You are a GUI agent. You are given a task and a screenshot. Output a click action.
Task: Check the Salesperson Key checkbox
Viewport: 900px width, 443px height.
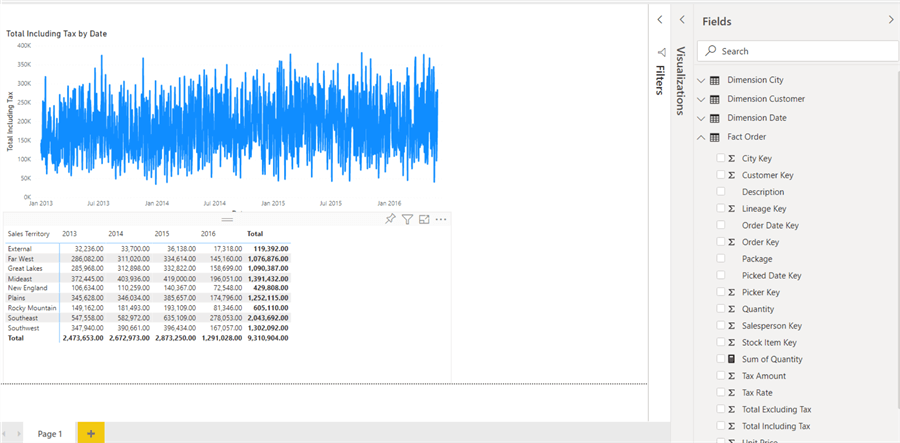720,325
